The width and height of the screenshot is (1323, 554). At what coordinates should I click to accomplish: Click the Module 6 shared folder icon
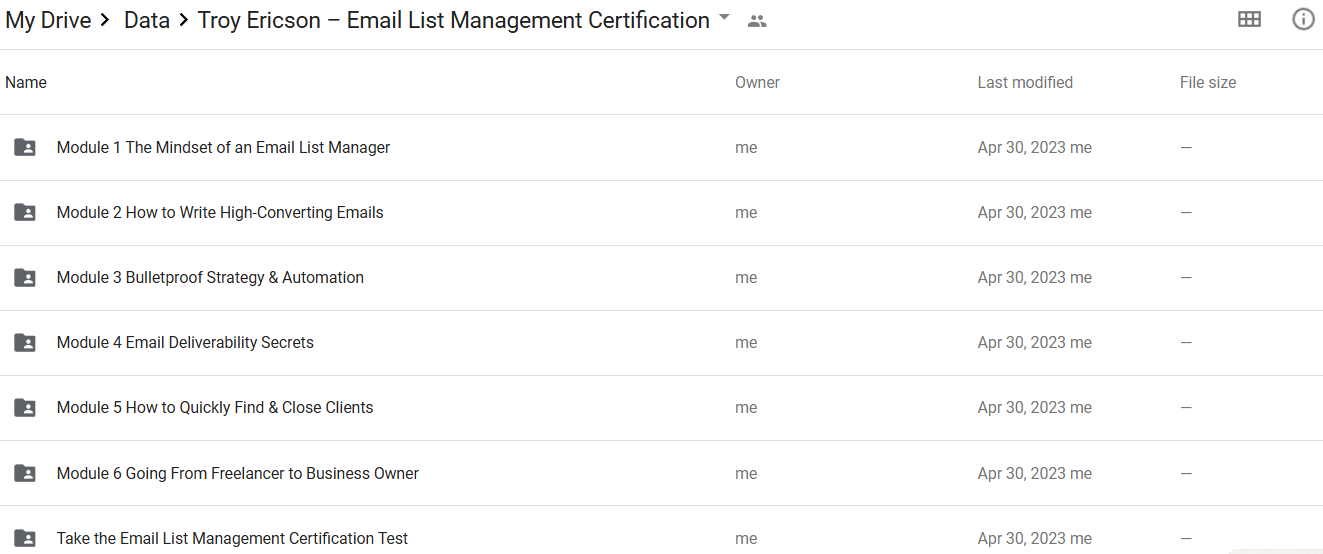[x=25, y=473]
